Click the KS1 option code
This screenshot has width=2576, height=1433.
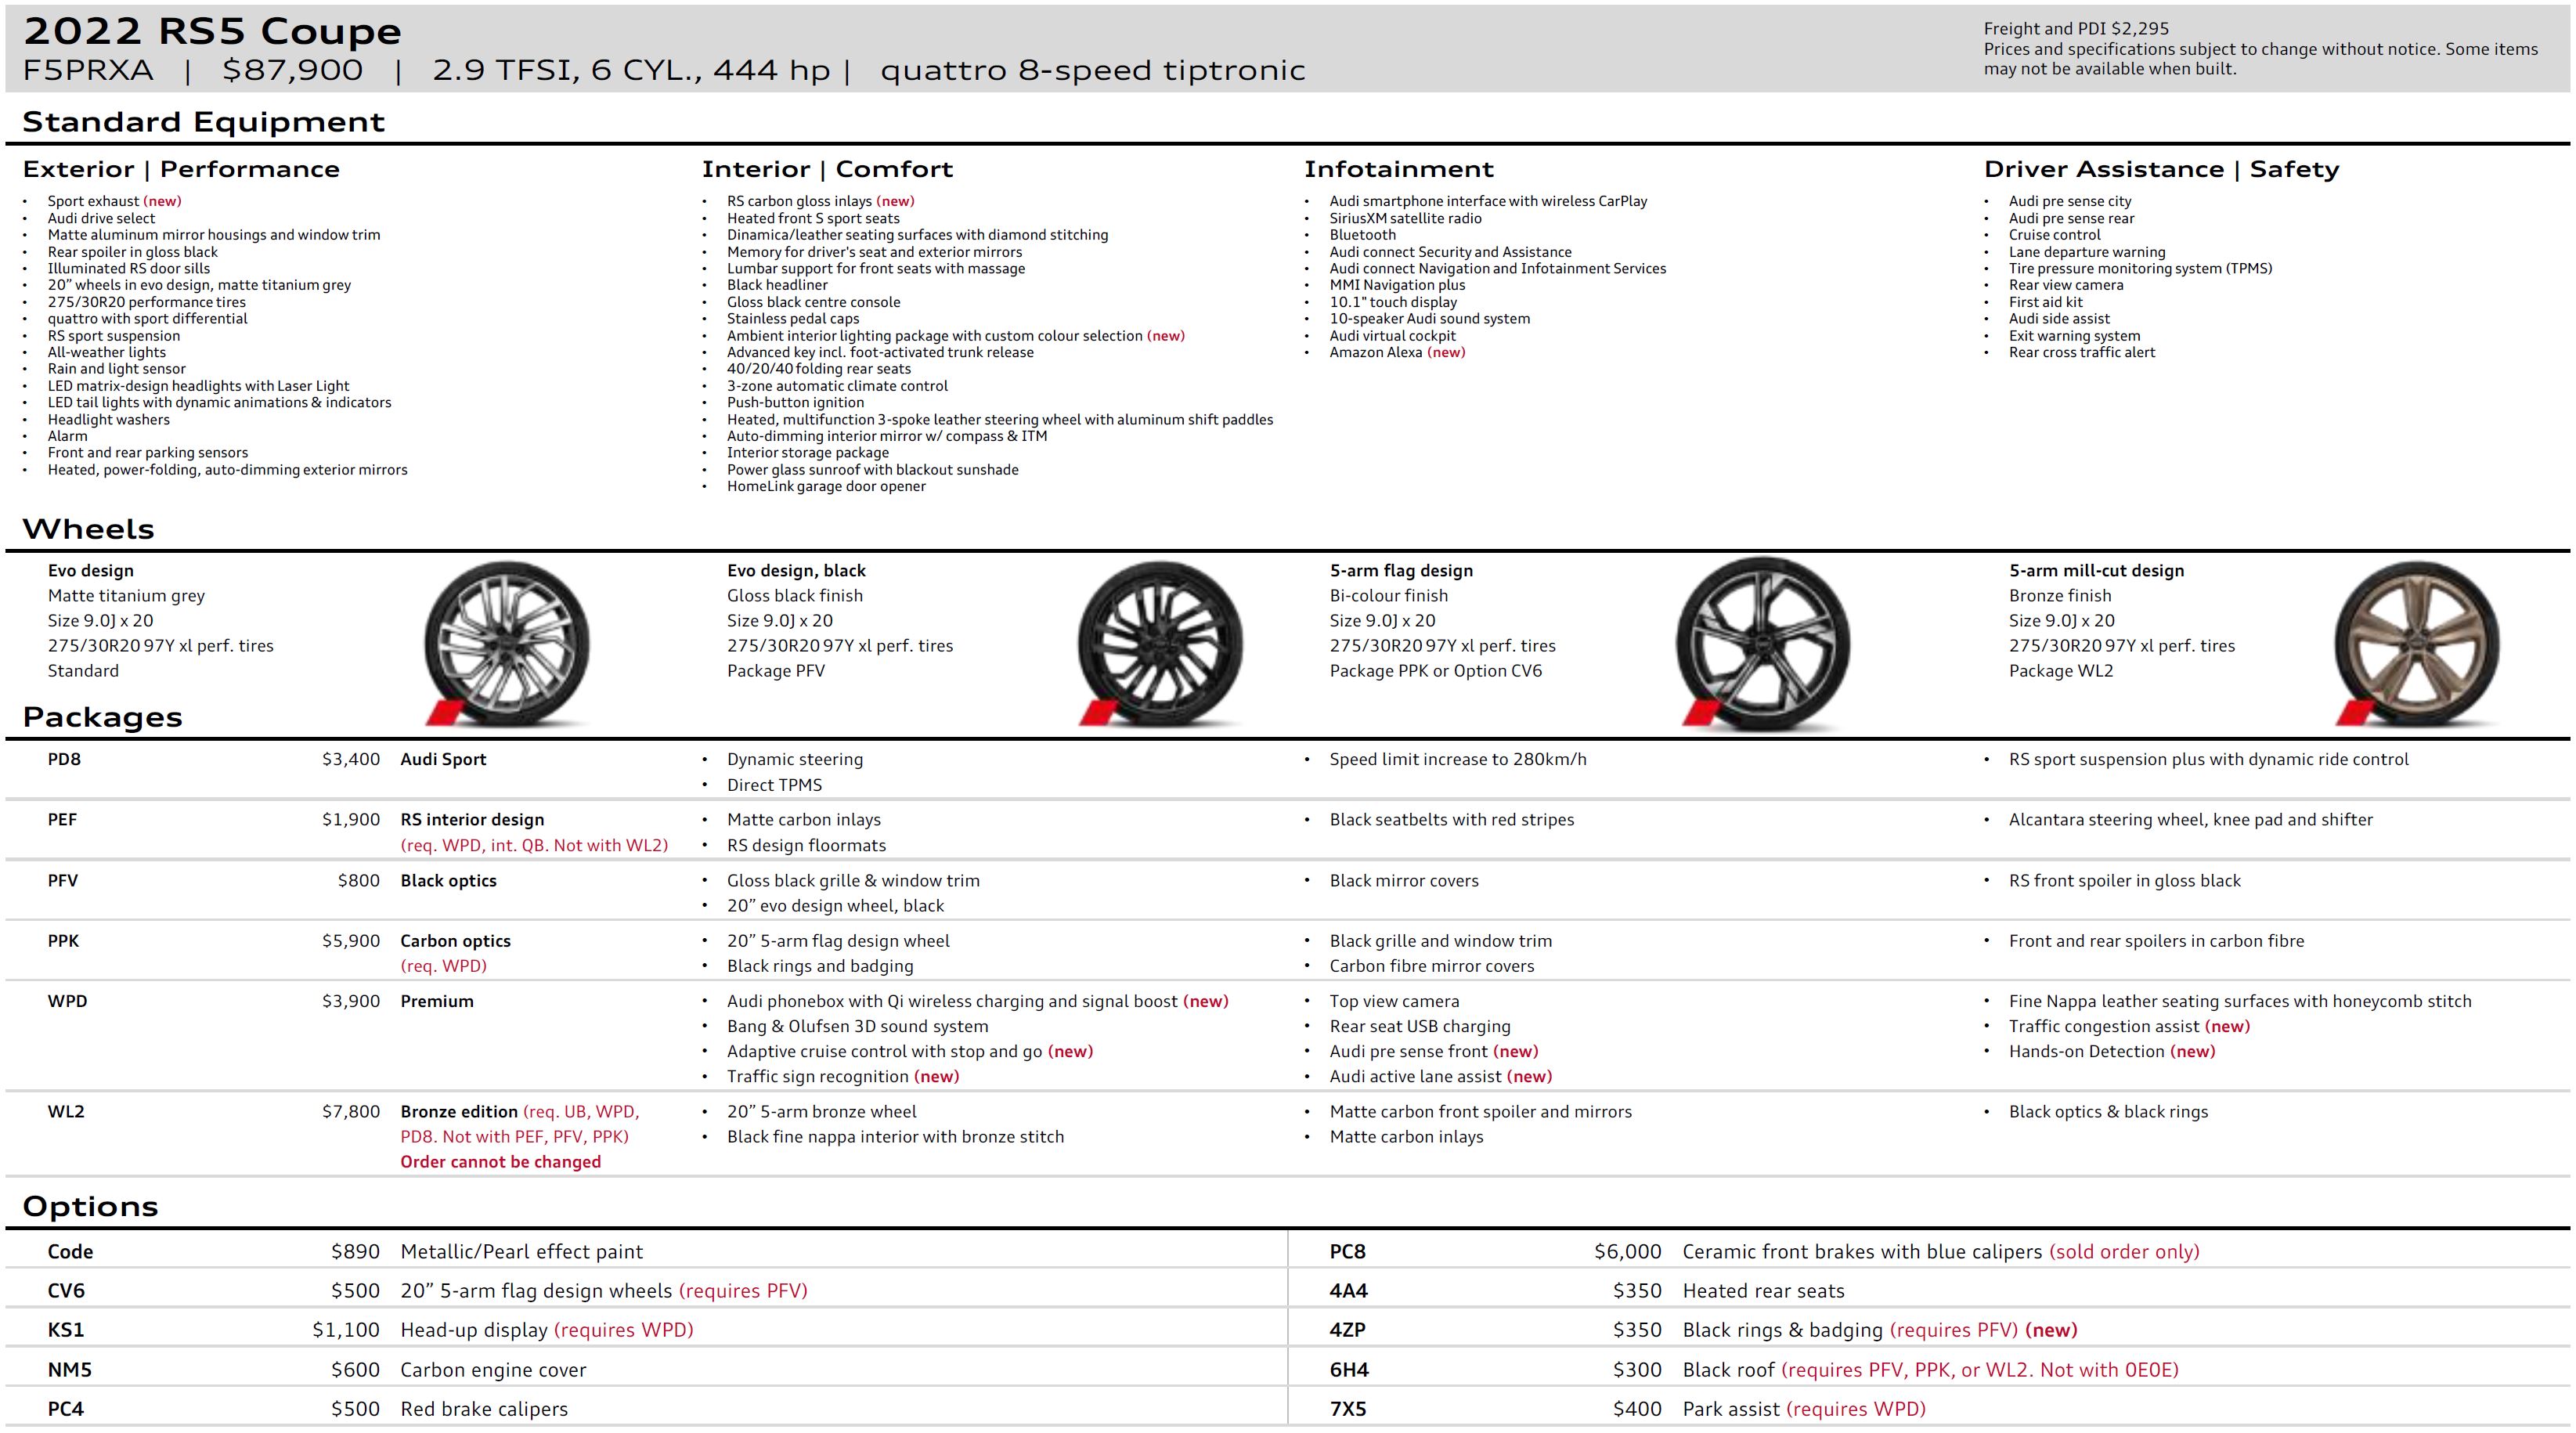click(x=66, y=1330)
